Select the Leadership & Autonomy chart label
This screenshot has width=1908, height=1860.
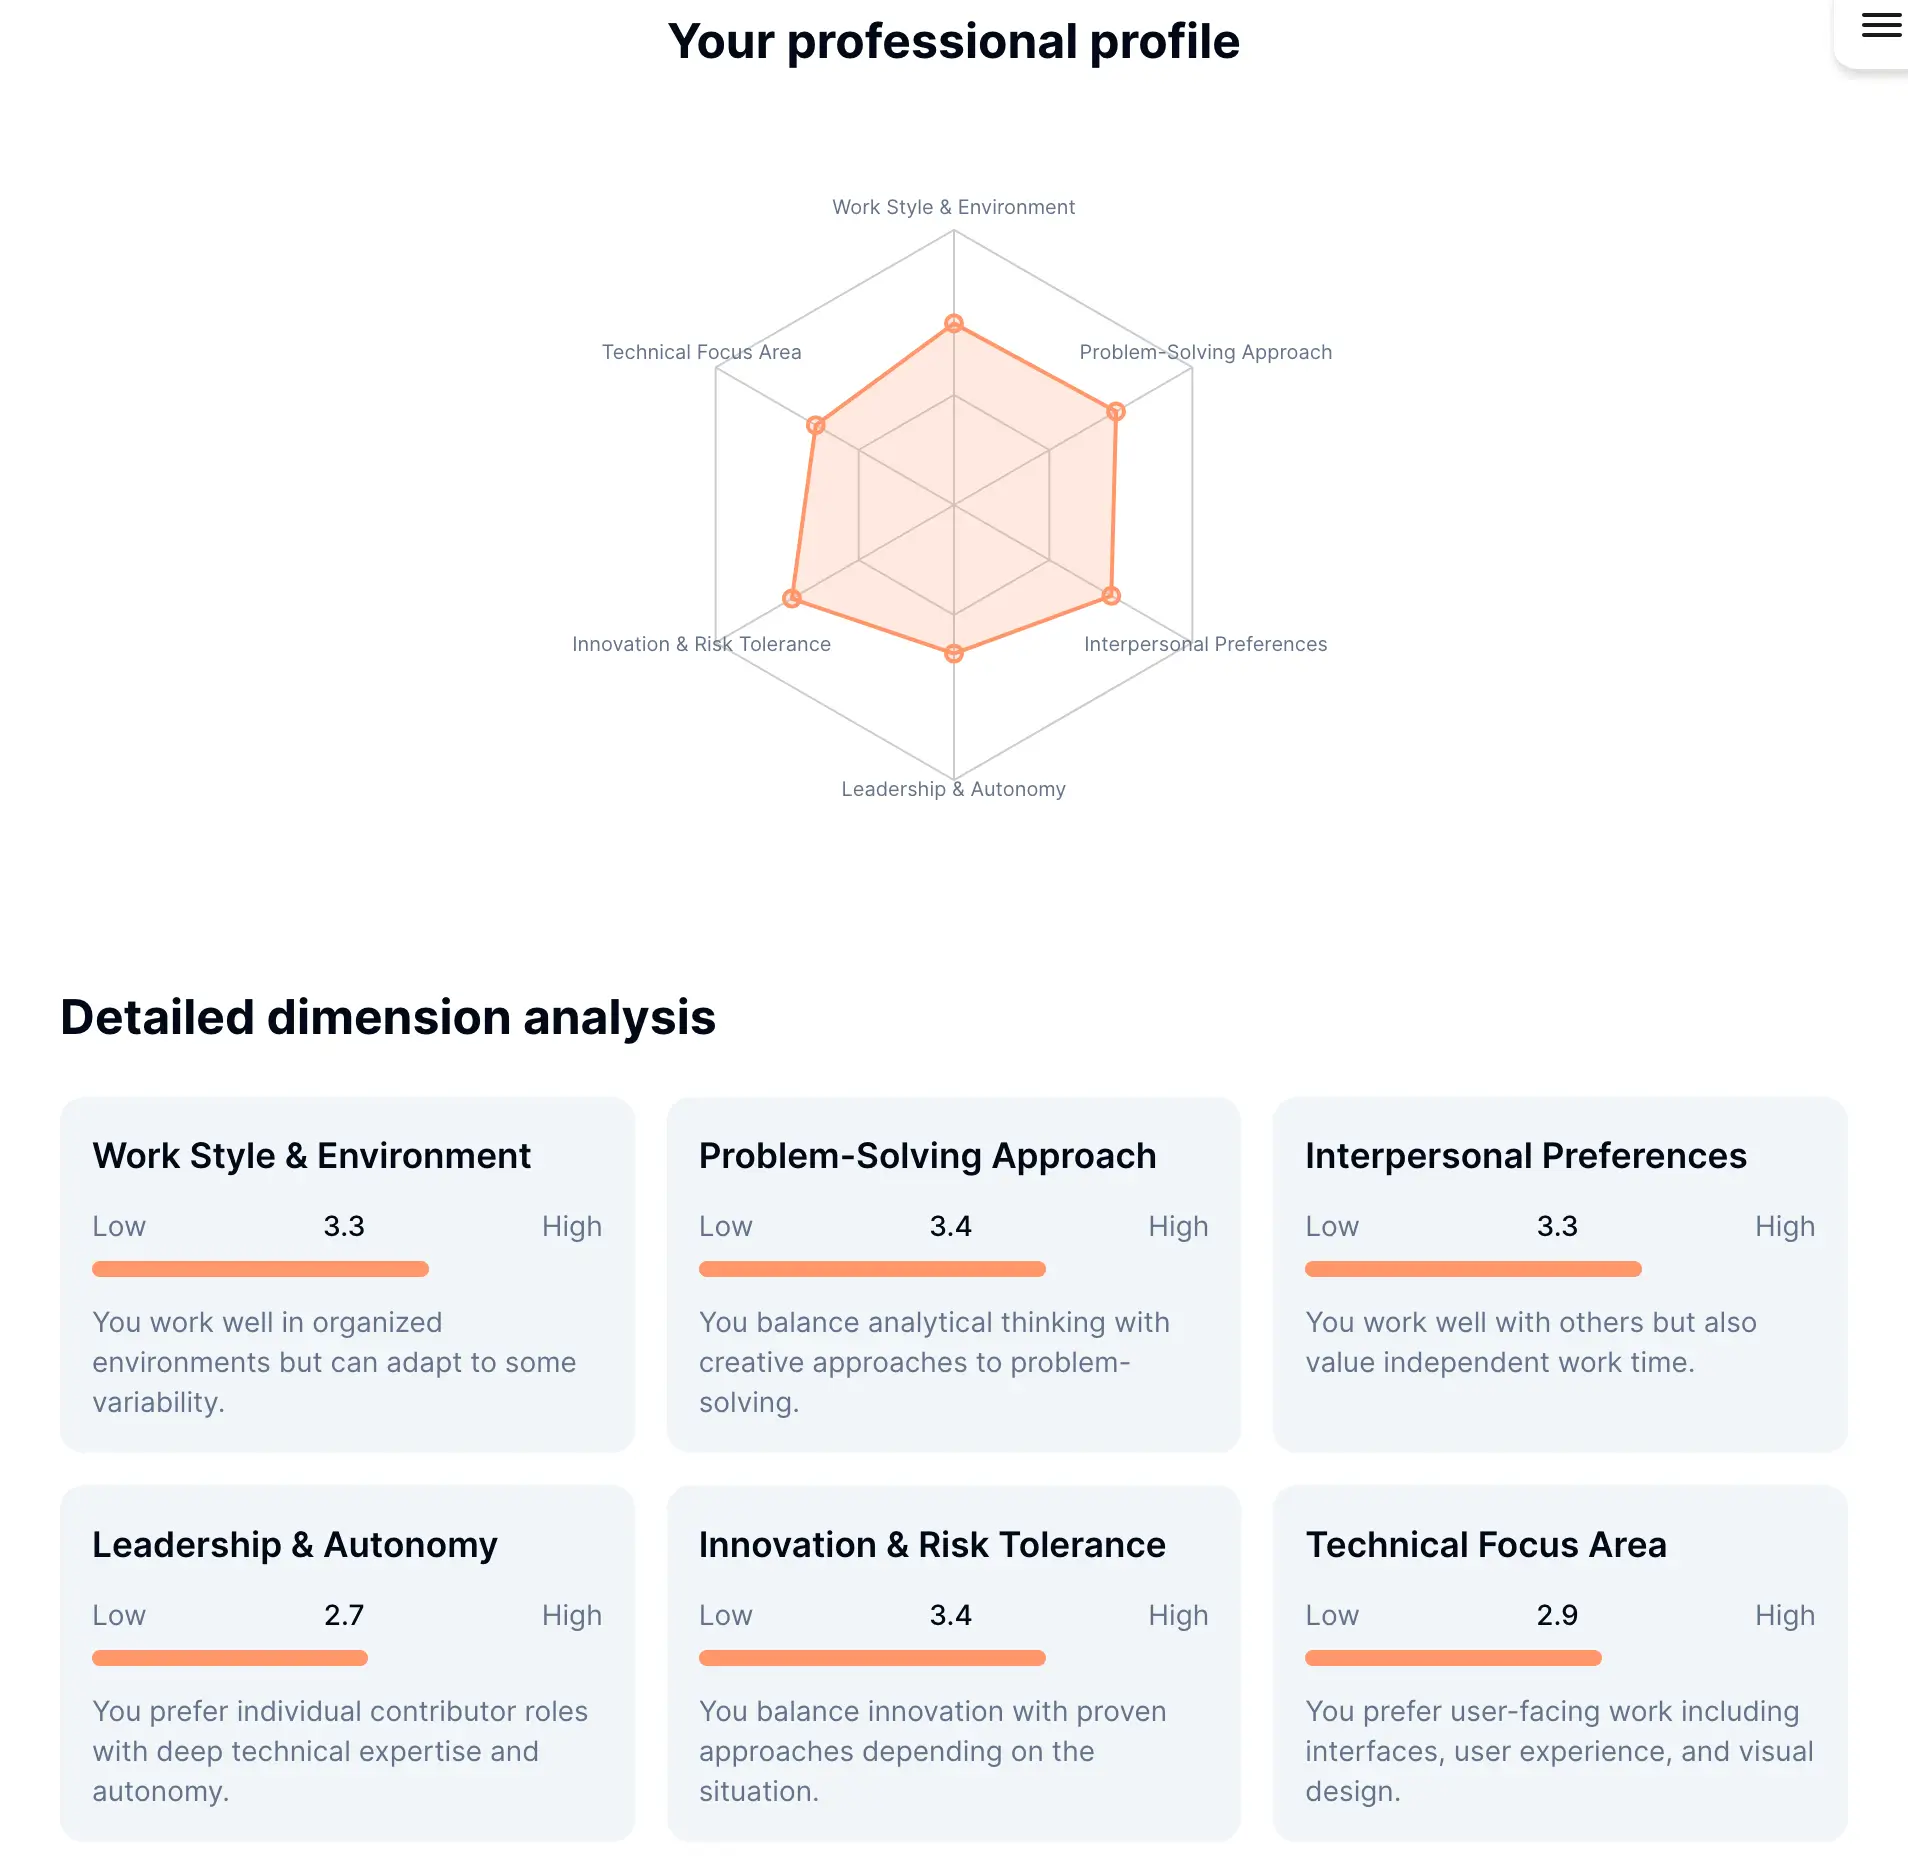(x=953, y=789)
